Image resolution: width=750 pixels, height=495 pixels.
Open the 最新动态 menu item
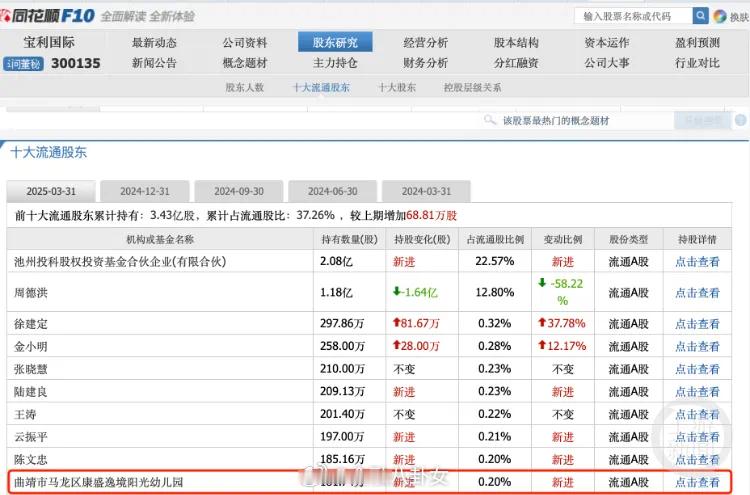coord(154,43)
